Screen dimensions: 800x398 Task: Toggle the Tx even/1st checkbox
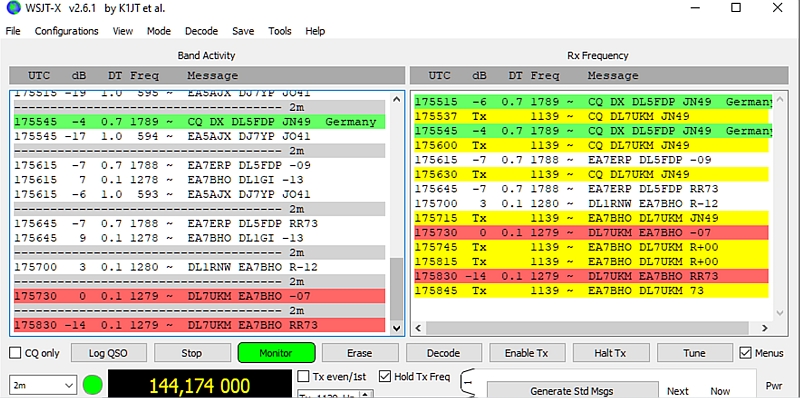[x=304, y=377]
